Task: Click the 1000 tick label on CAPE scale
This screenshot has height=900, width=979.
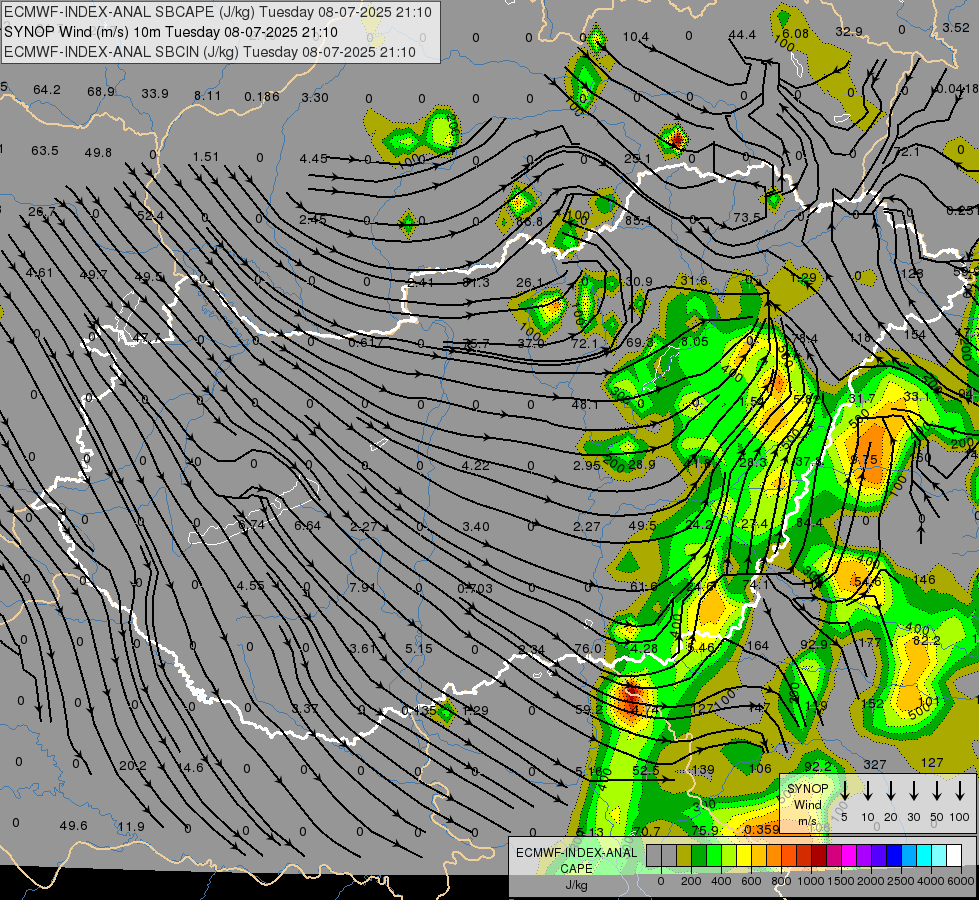Action: tap(811, 881)
